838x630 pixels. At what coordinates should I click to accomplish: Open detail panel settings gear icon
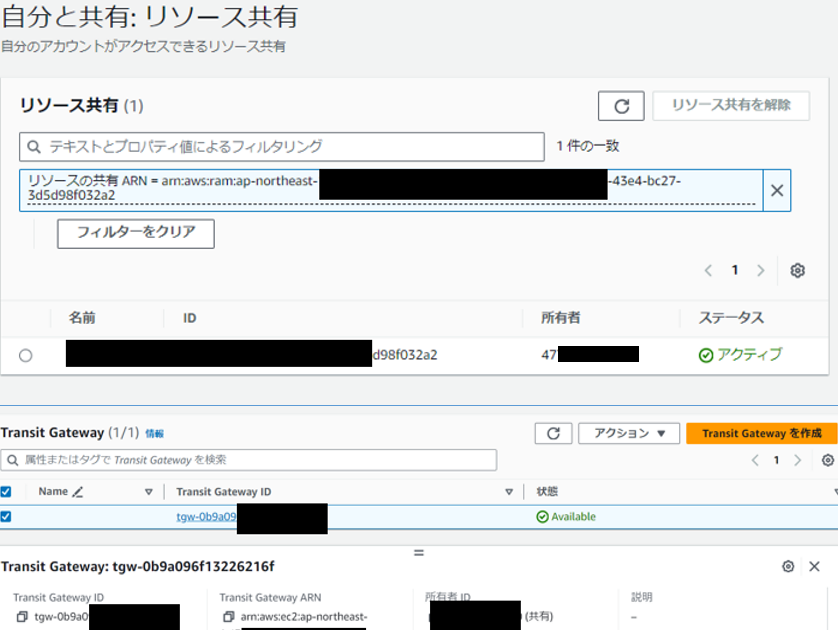(788, 567)
